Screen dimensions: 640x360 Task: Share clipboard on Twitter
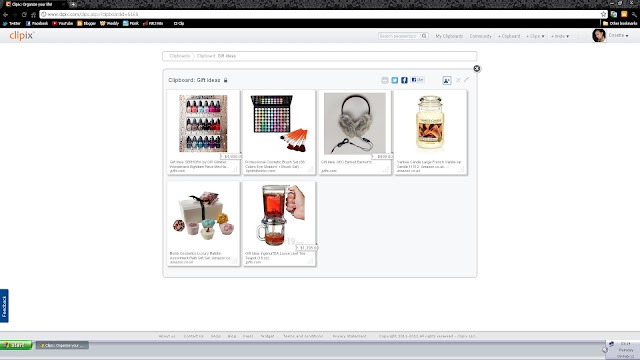point(394,80)
